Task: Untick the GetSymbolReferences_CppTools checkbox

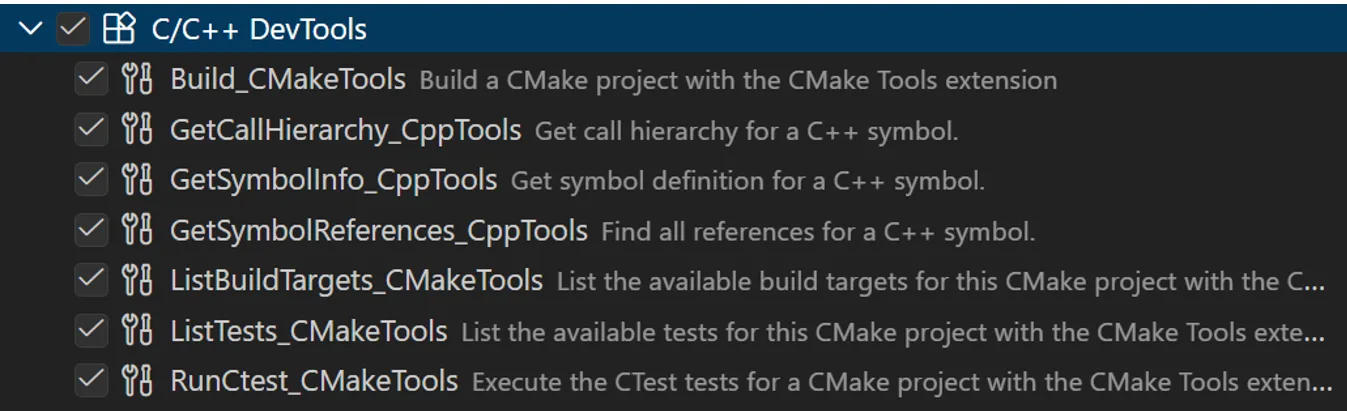Action: pos(91,230)
